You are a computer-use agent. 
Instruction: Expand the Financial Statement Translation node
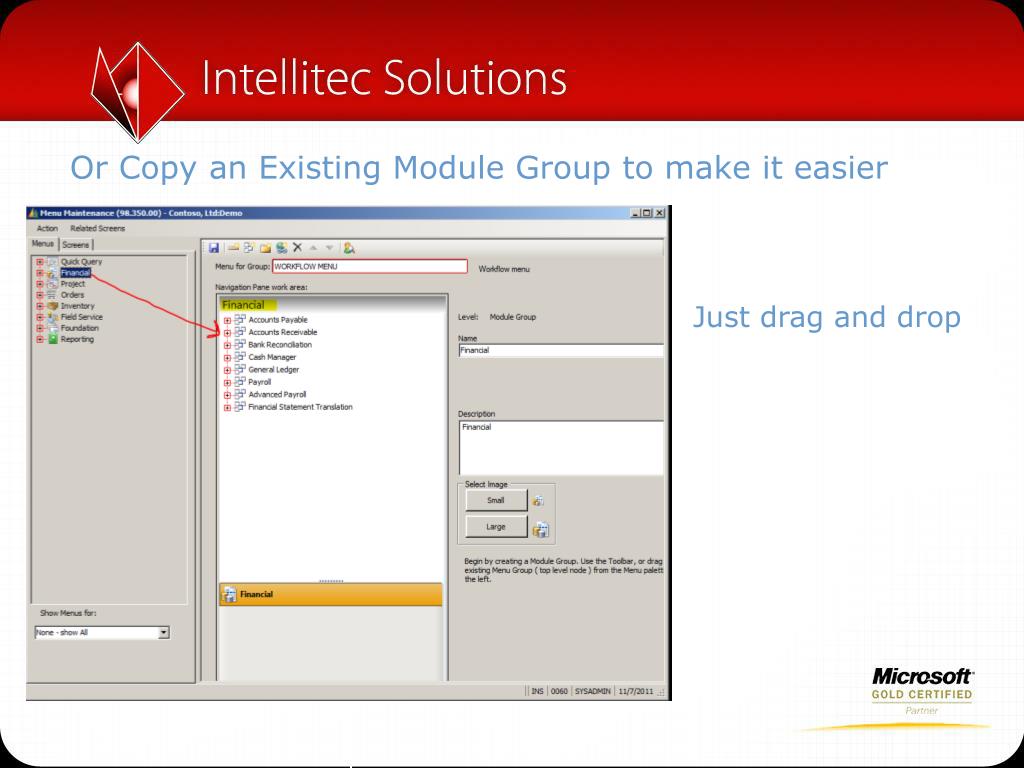[227, 408]
